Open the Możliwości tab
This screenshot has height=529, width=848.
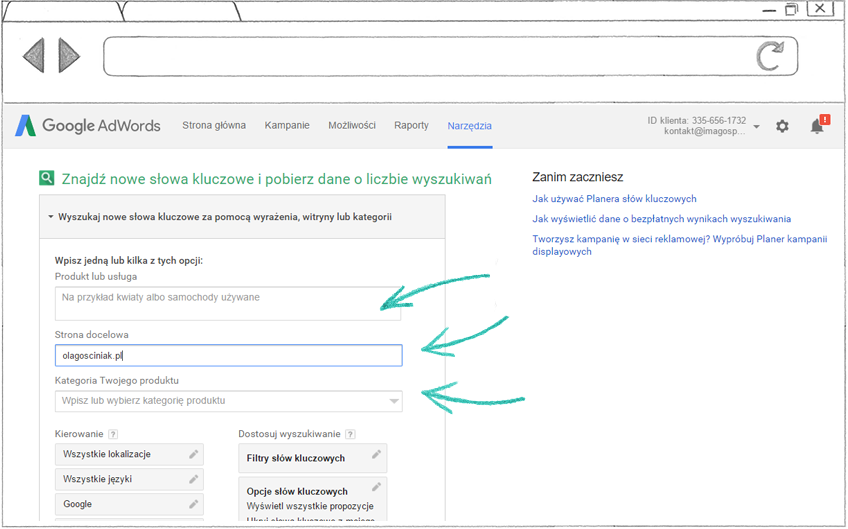[x=352, y=125]
